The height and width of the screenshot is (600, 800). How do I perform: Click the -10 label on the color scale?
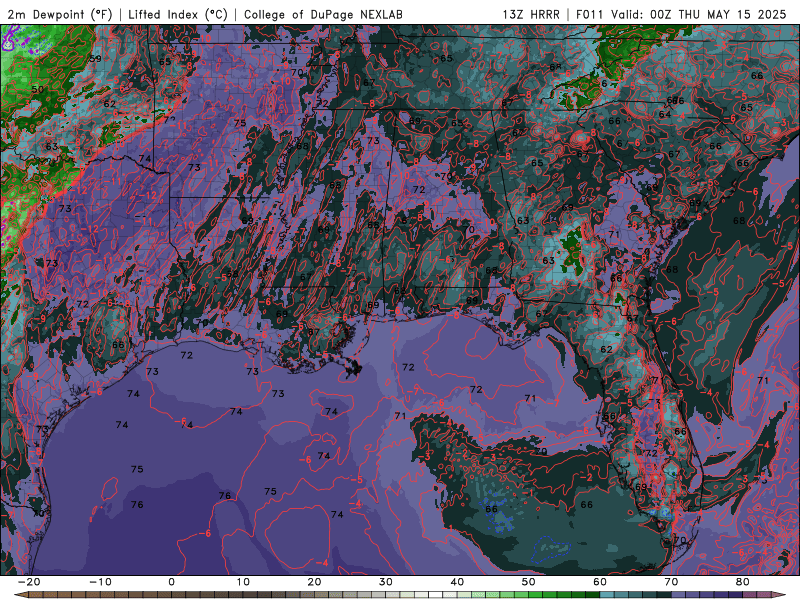pyautogui.click(x=100, y=582)
